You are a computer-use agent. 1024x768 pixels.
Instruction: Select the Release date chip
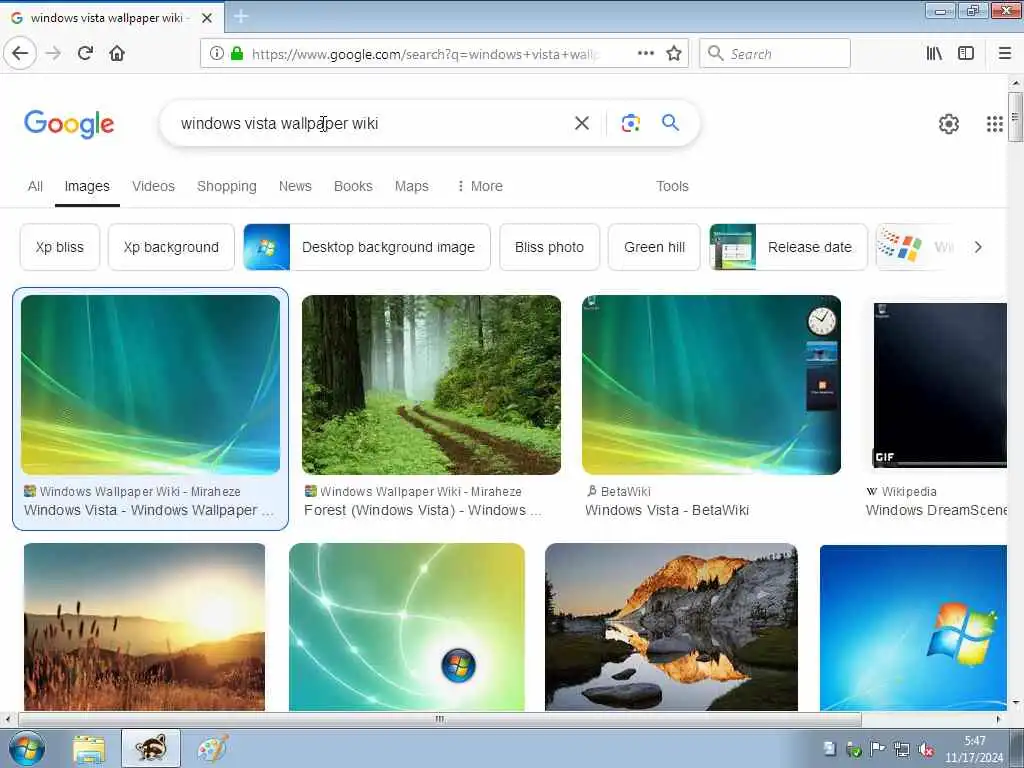click(x=788, y=247)
